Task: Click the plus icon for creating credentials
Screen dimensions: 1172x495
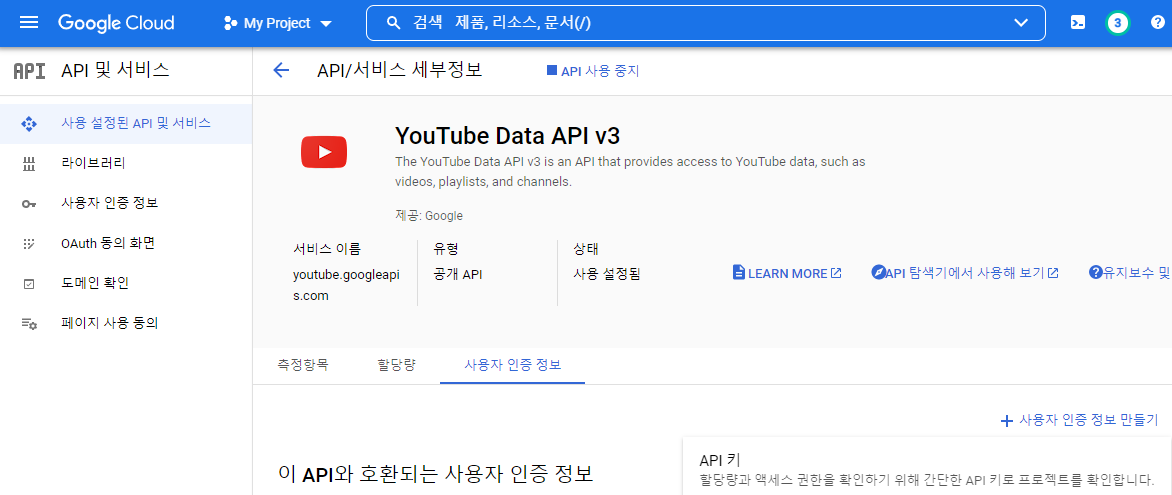Action: coord(1006,421)
